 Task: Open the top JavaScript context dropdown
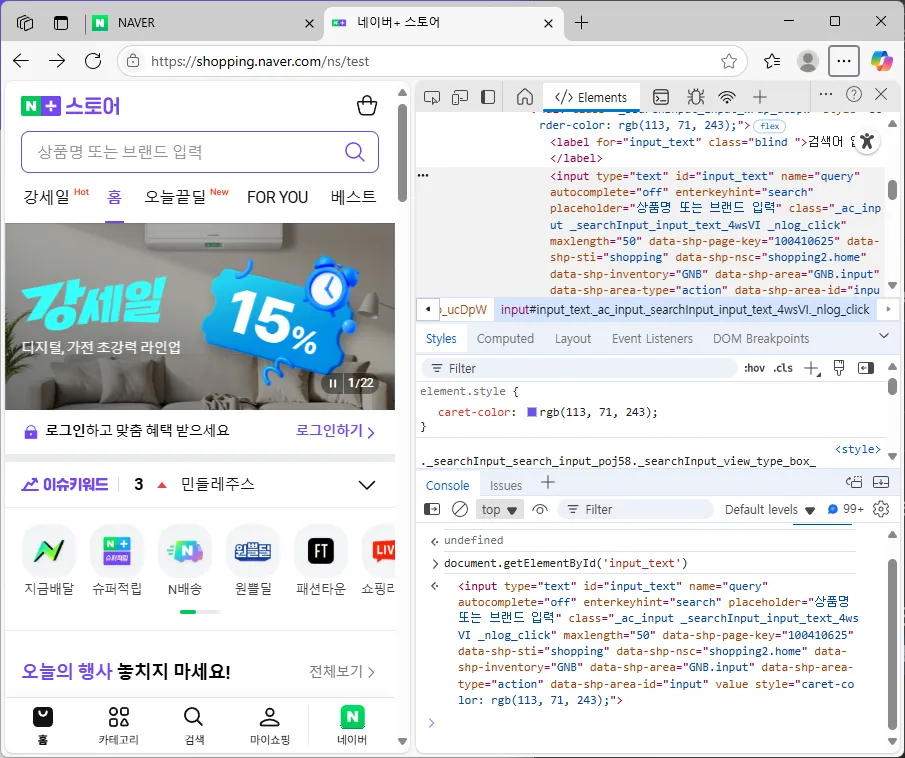499,510
